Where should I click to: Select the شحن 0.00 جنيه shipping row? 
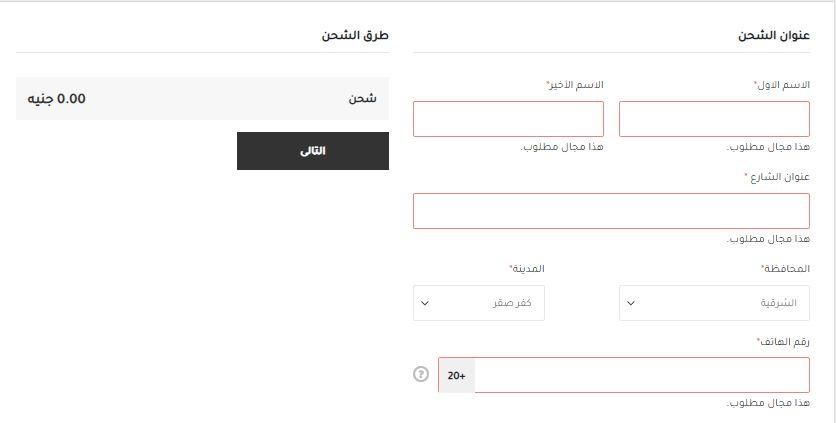[x=202, y=98]
